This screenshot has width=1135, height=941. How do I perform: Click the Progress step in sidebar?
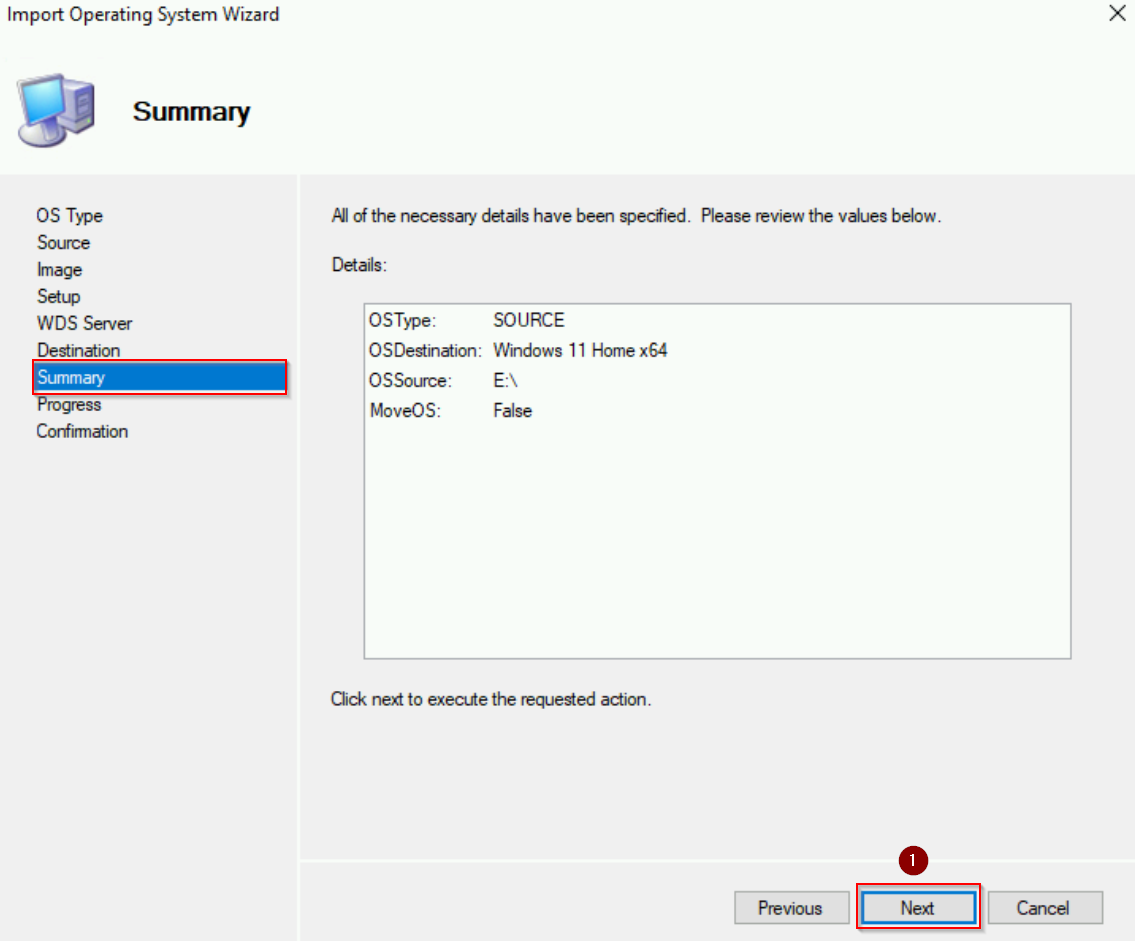click(69, 405)
